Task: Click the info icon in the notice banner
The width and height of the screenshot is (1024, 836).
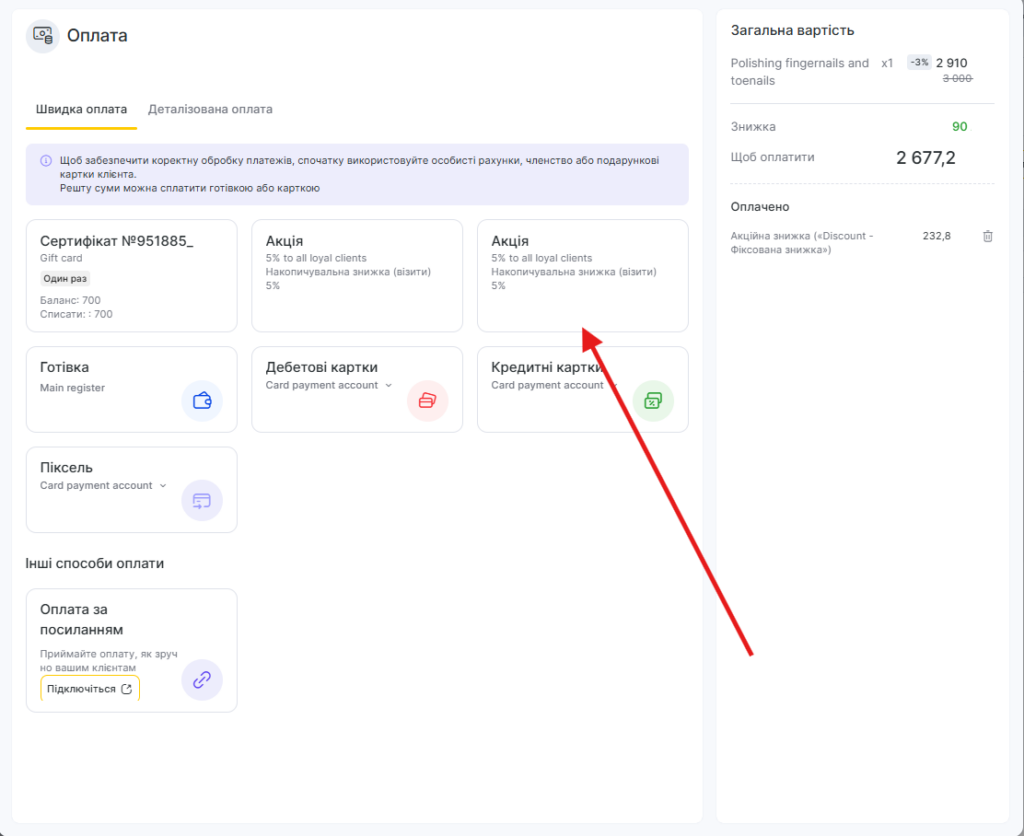Action: coord(46,160)
